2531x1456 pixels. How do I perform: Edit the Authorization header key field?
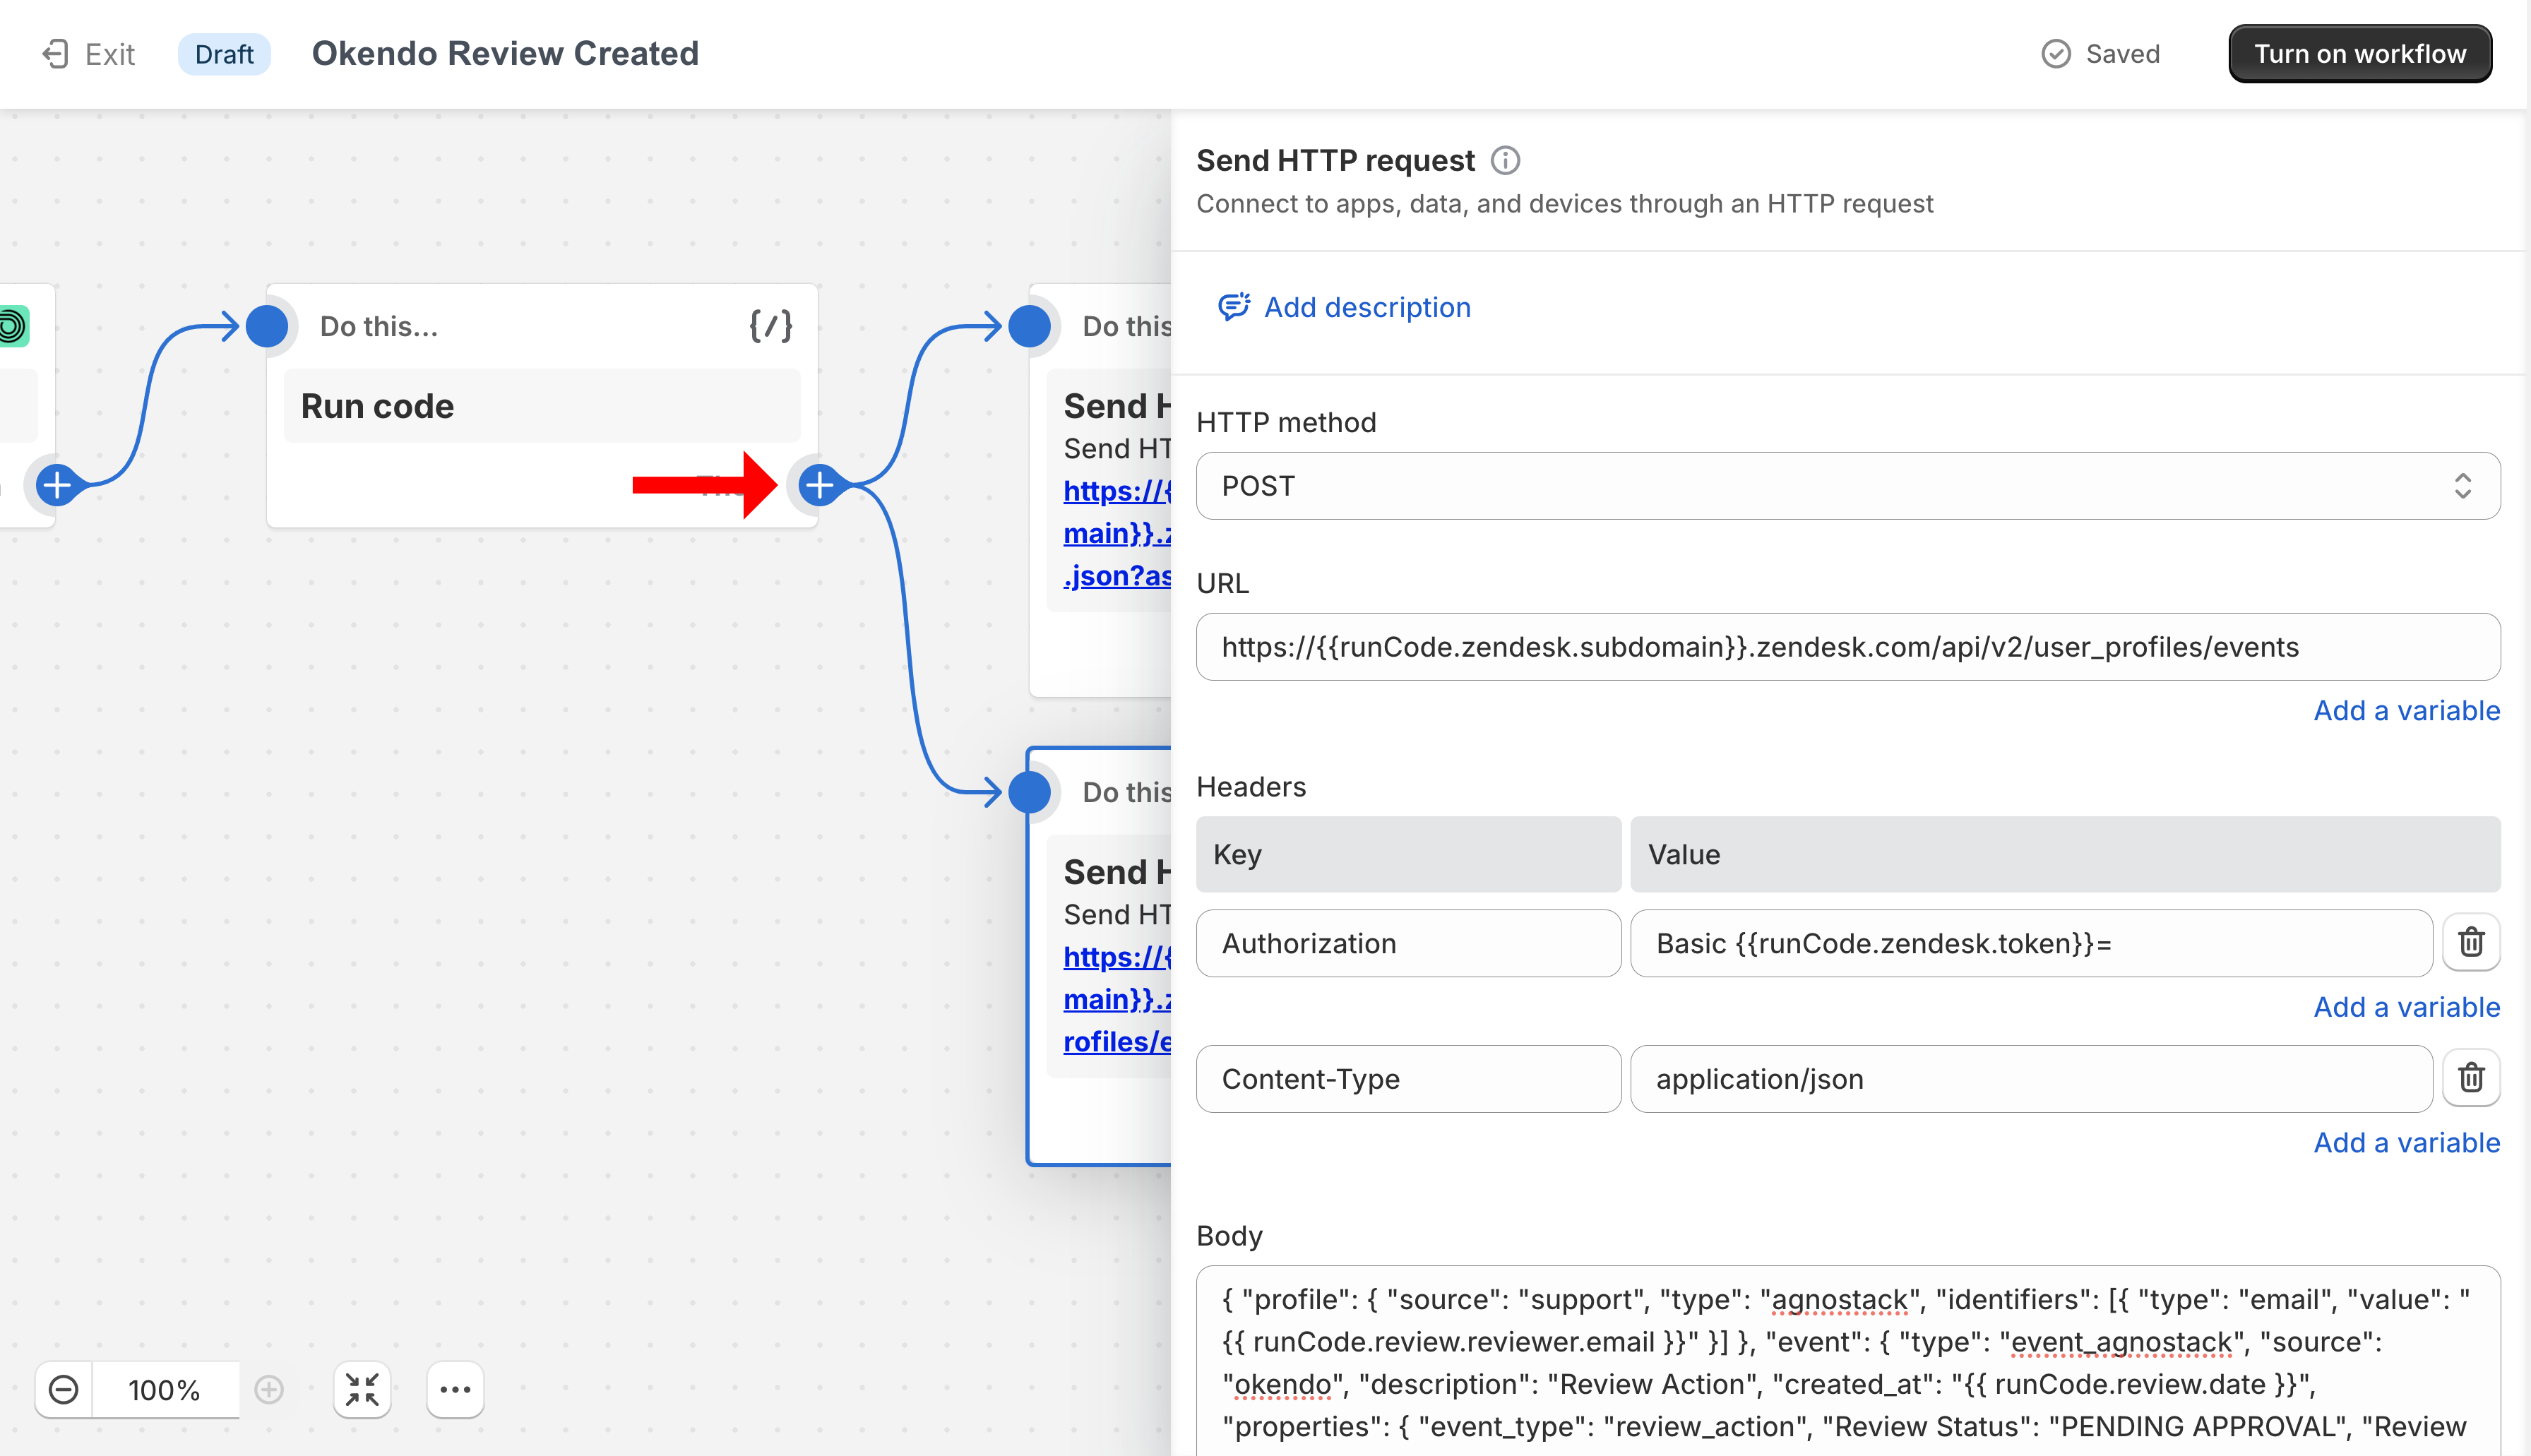pyautogui.click(x=1408, y=943)
